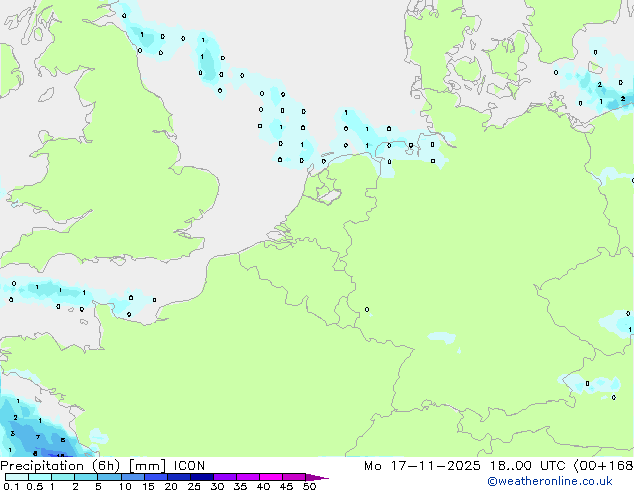Open the weatheronline.co.uk link
Viewport: 634px width, 490px height.
click(550, 481)
